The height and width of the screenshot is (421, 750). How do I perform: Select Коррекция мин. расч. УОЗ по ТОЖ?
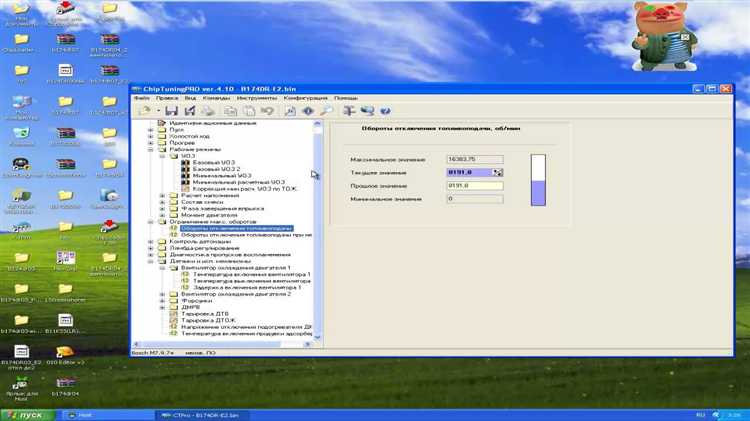245,189
